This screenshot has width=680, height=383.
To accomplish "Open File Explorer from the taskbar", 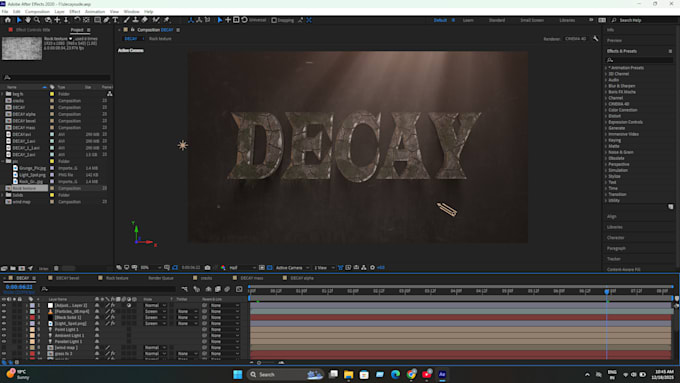I will (x=348, y=374).
